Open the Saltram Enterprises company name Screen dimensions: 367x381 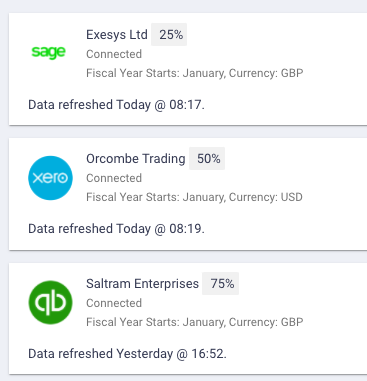tap(142, 284)
